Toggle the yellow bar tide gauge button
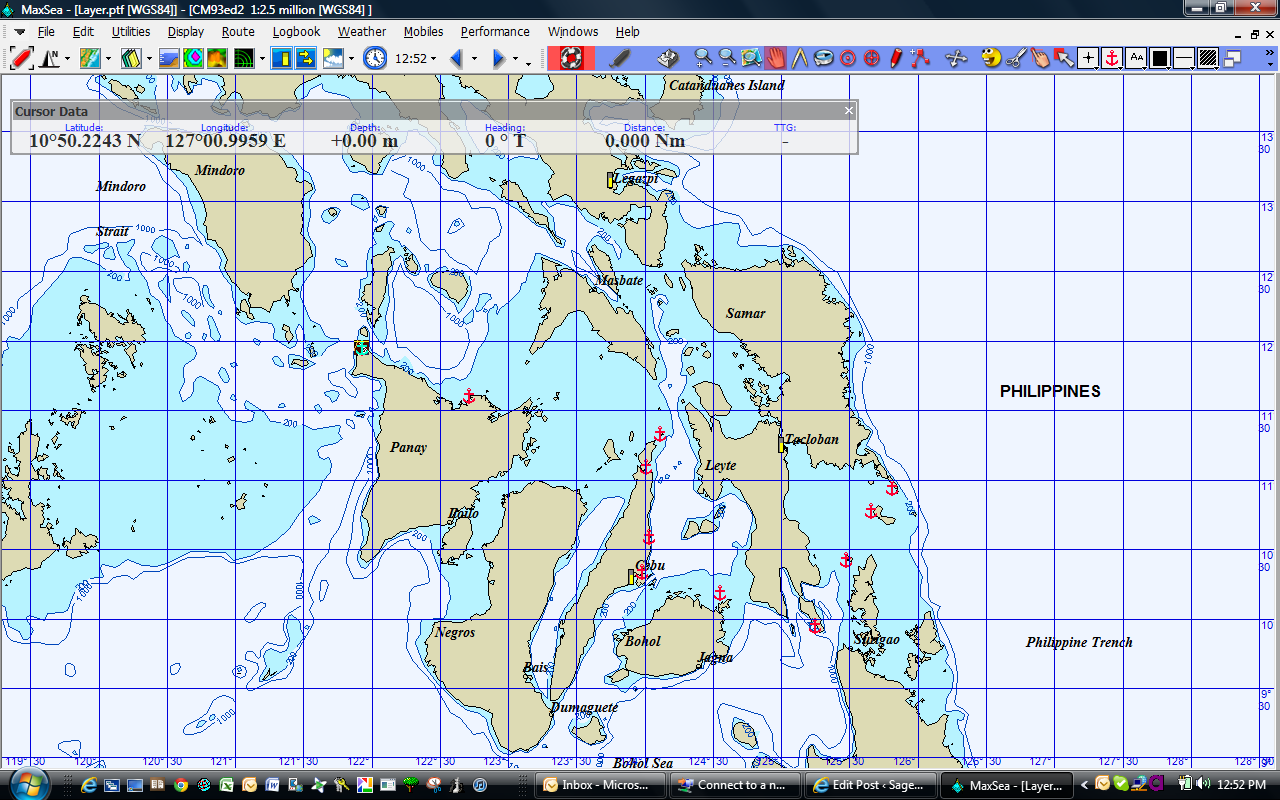The image size is (1280, 800). (x=281, y=58)
